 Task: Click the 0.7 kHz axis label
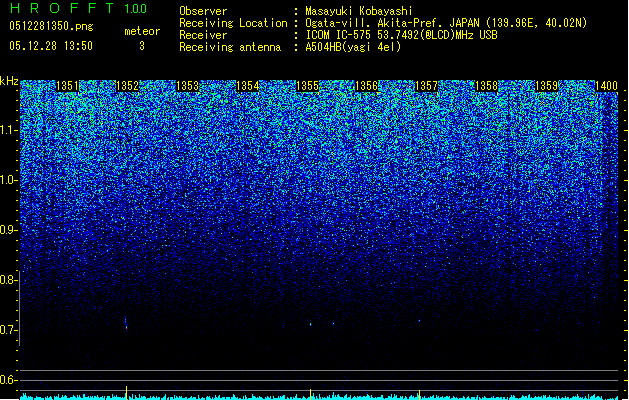[8, 330]
